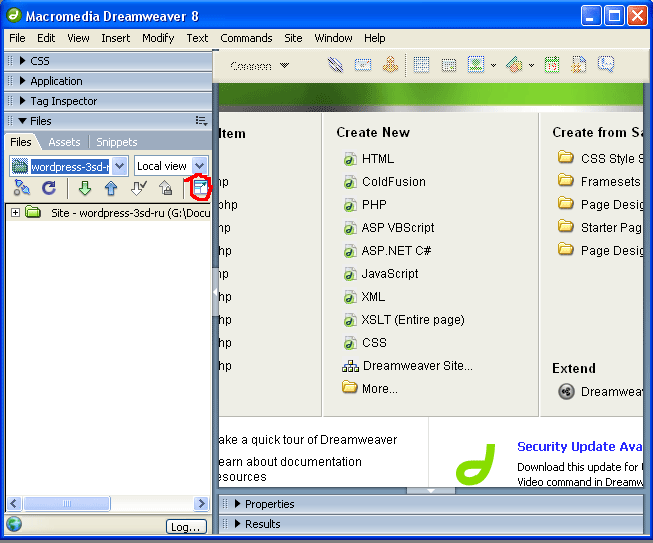Open the Files panel options menu icon
The height and width of the screenshot is (543, 653).
[202, 121]
